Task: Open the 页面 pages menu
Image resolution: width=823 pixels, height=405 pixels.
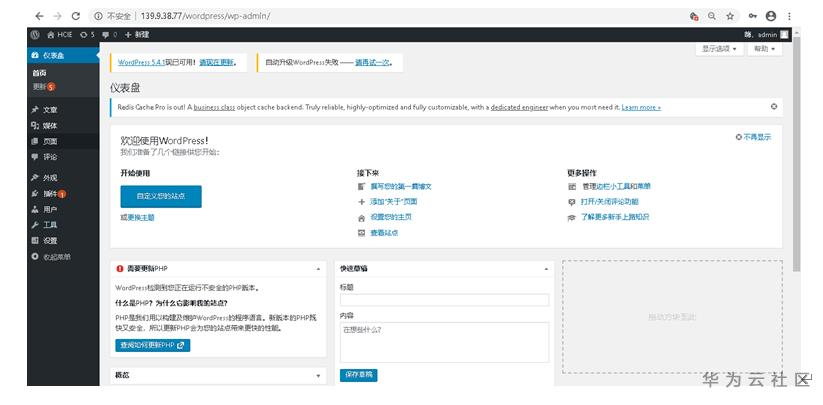Action: (x=63, y=141)
